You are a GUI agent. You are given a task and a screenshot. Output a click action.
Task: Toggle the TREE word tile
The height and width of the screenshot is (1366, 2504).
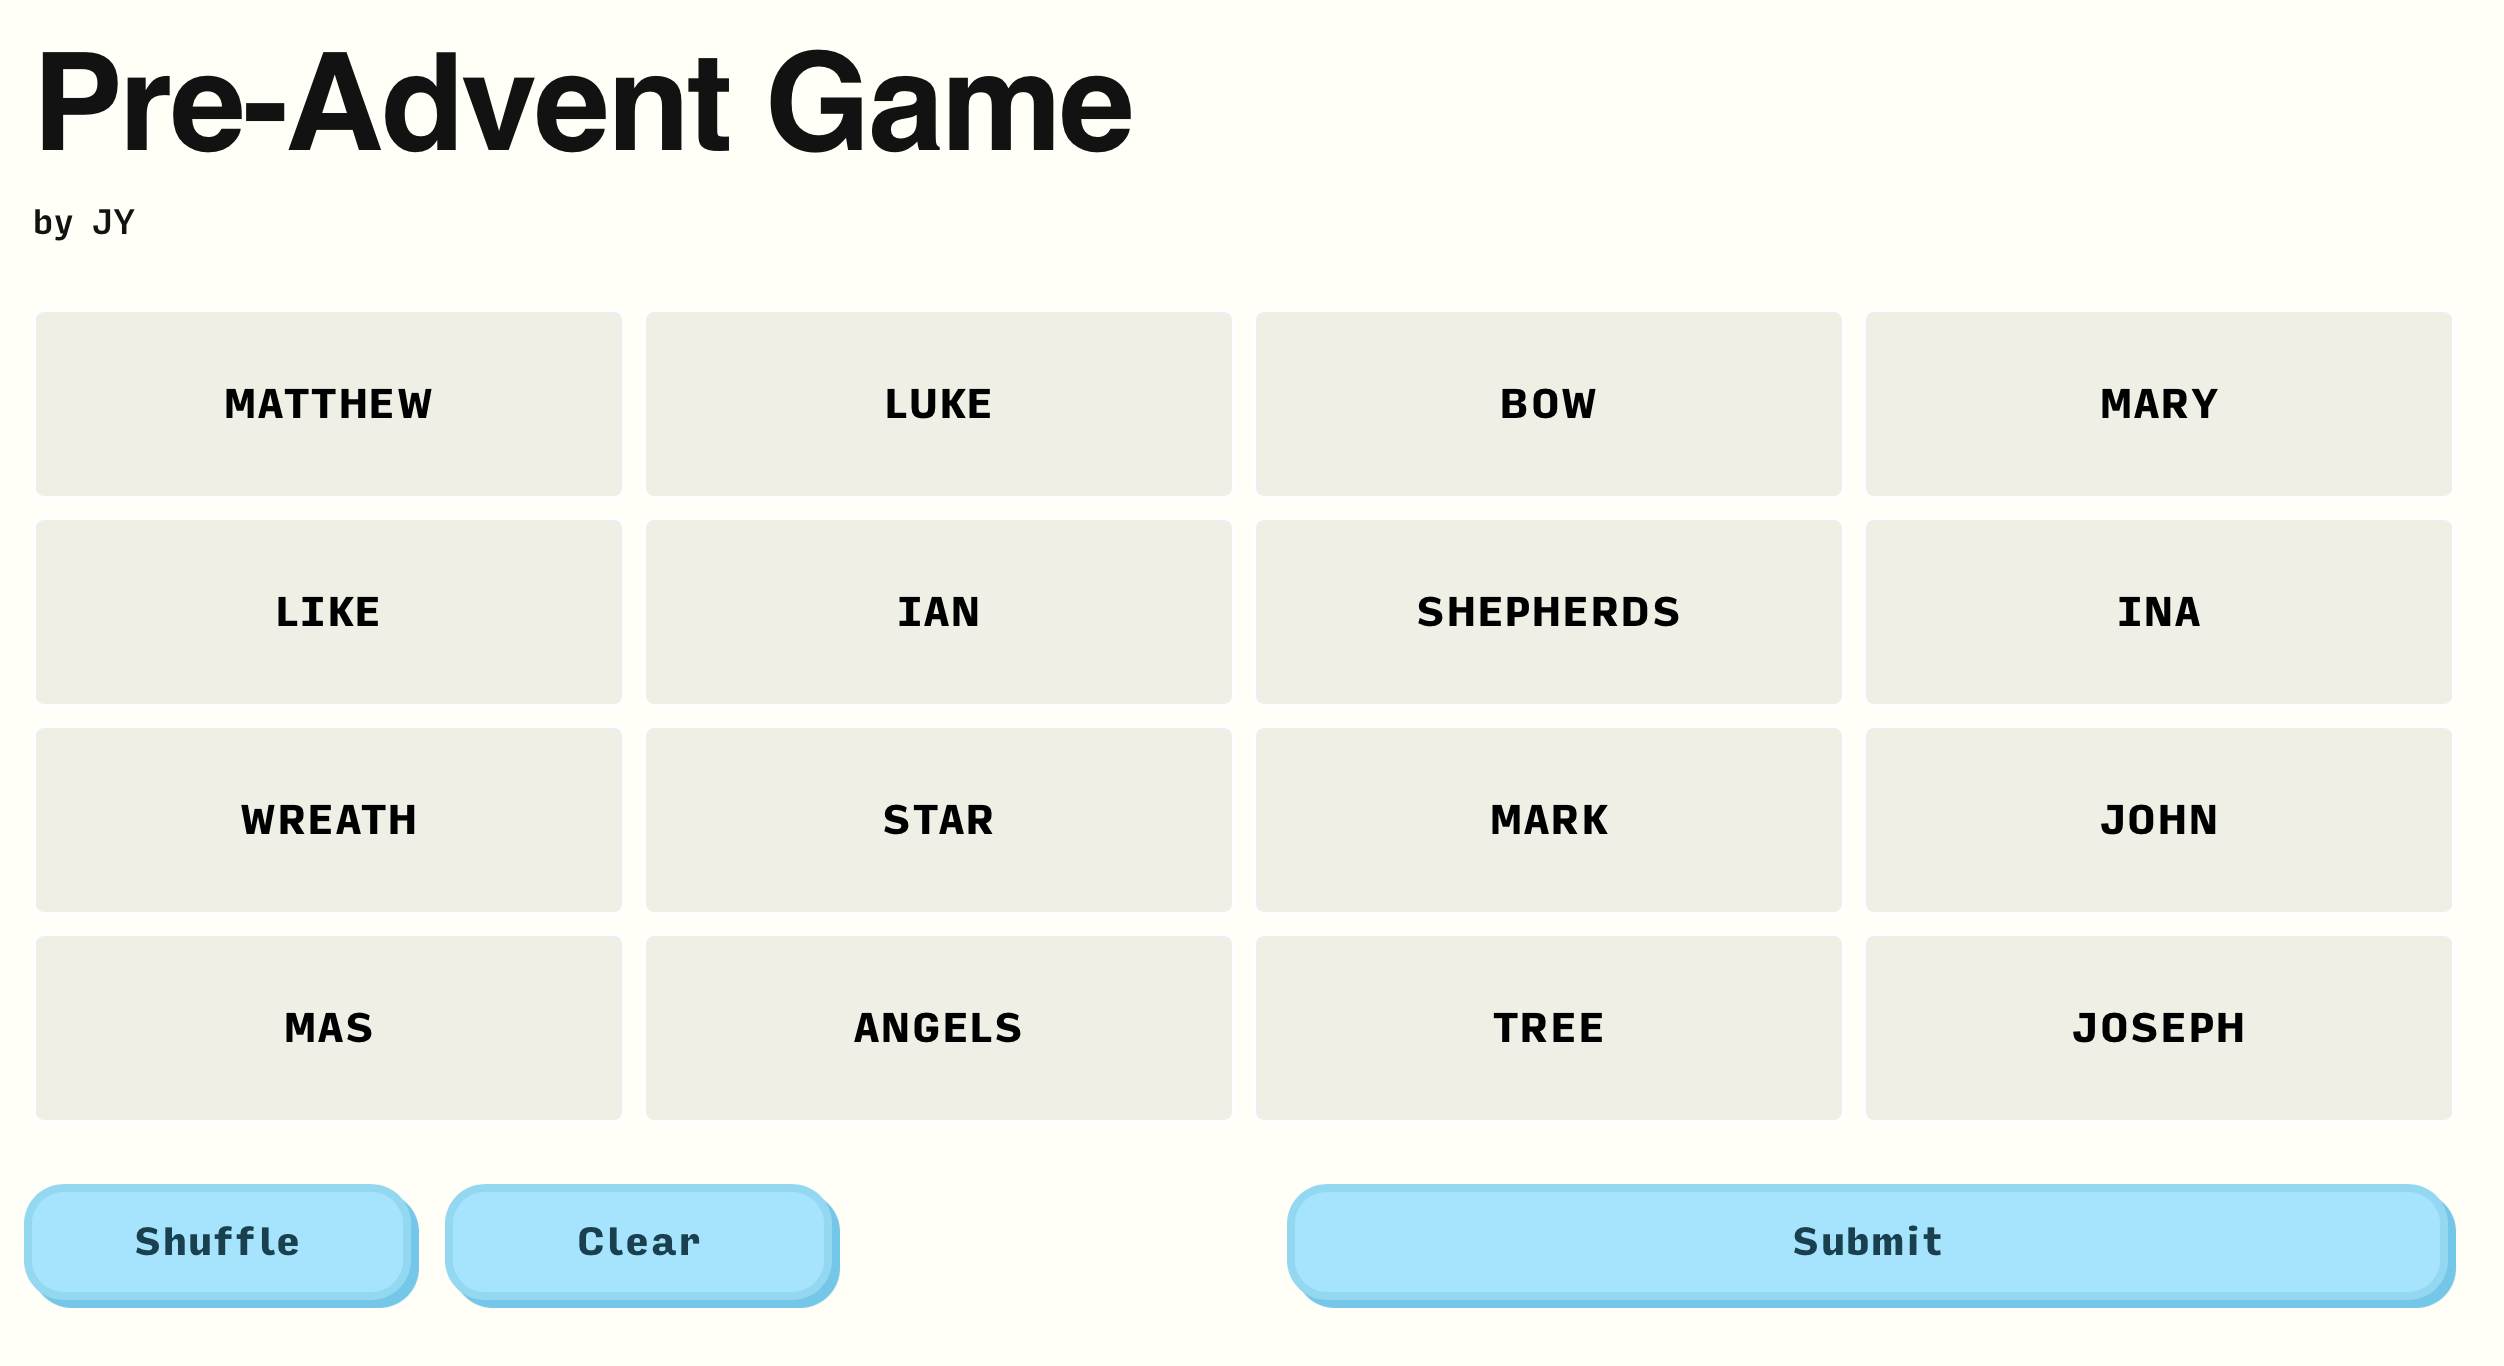1548,1028
